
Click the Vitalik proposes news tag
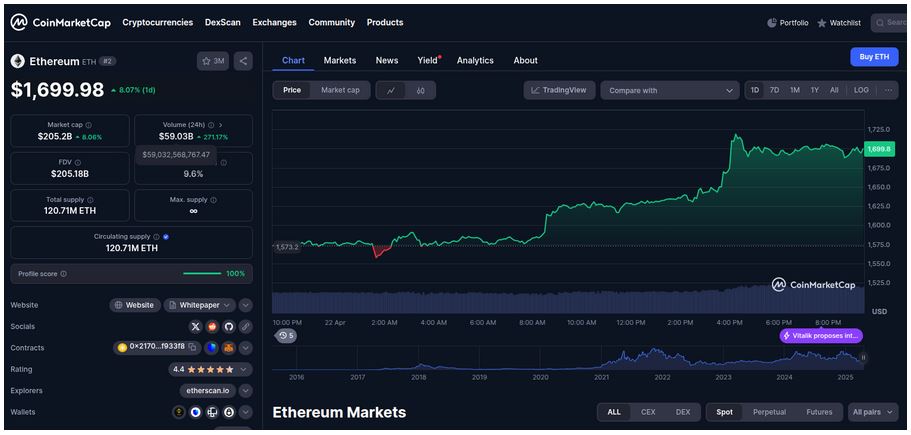(822, 336)
